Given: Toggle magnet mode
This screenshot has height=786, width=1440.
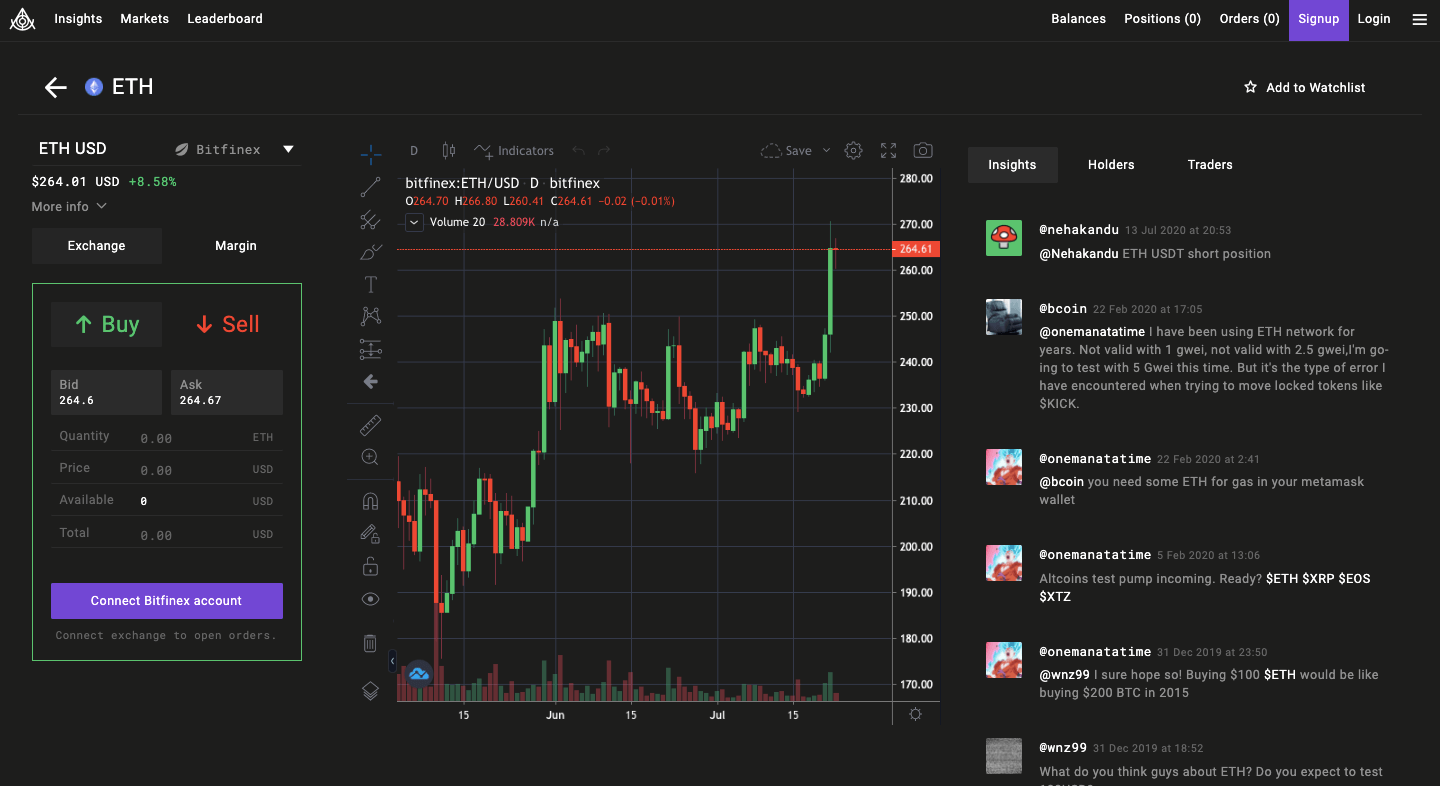Looking at the screenshot, I should (370, 502).
